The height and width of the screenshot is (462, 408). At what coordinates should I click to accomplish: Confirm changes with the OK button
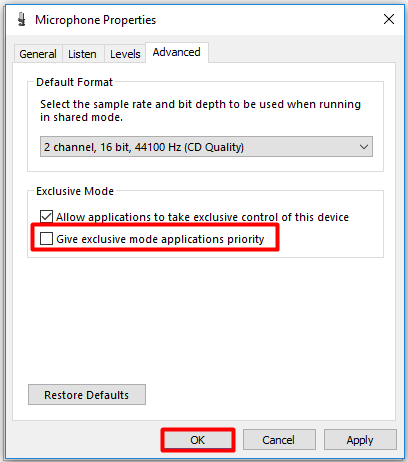[x=198, y=440]
